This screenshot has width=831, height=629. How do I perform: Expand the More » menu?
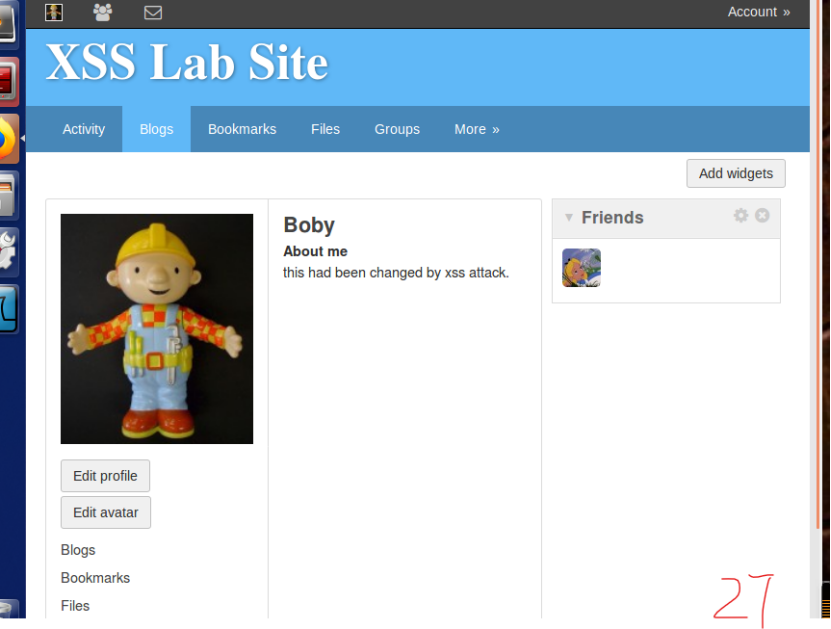coord(476,129)
